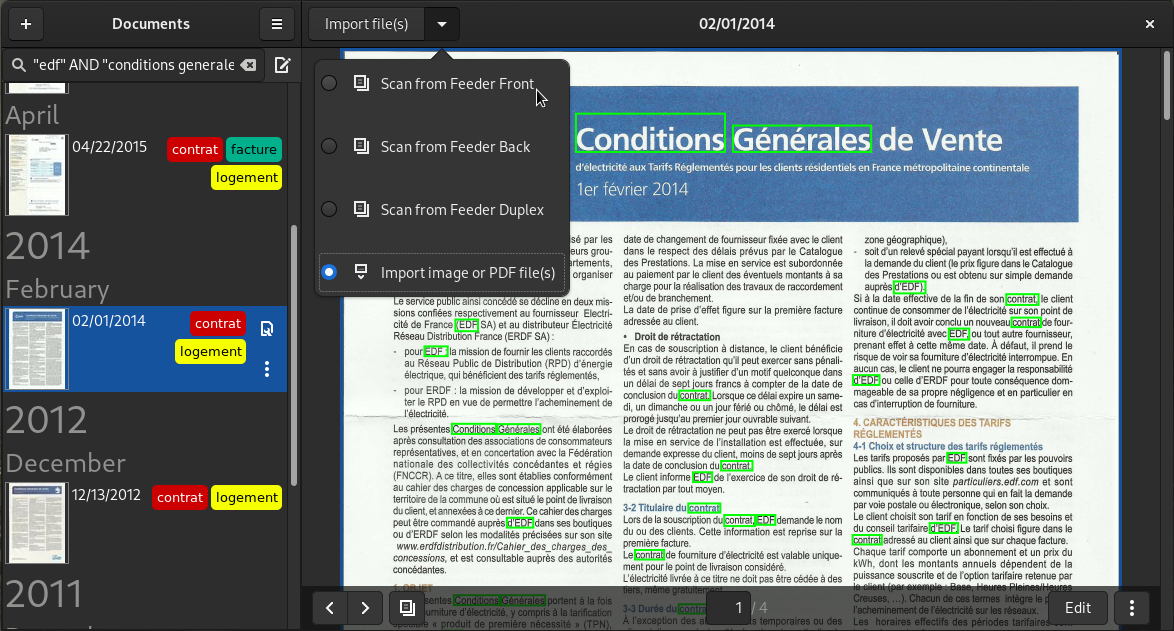This screenshot has height=631, width=1174.
Task: Expand the Import file(s) dropdown arrow
Action: click(x=442, y=24)
